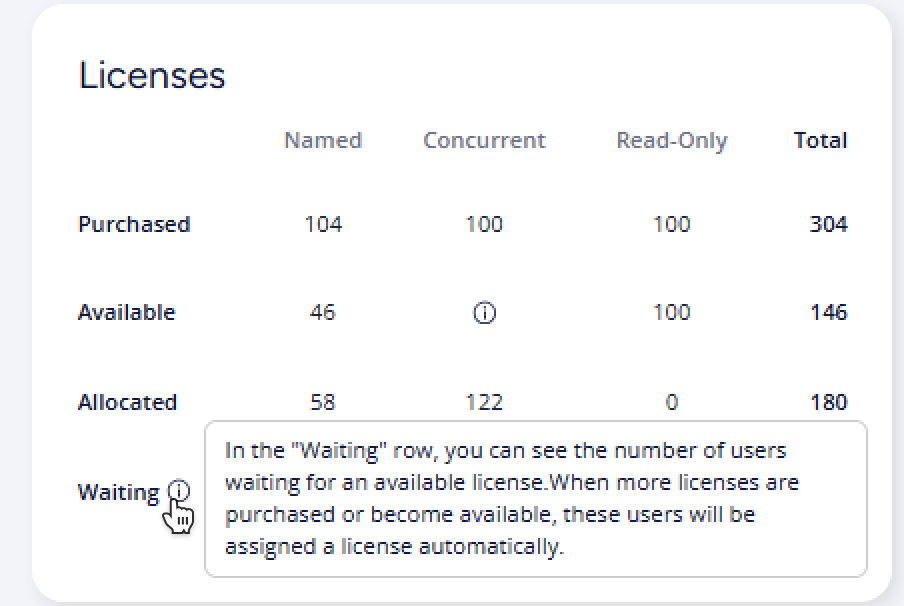Click the info icon in Concurrent Available cell
The height and width of the screenshot is (606, 904).
[484, 313]
